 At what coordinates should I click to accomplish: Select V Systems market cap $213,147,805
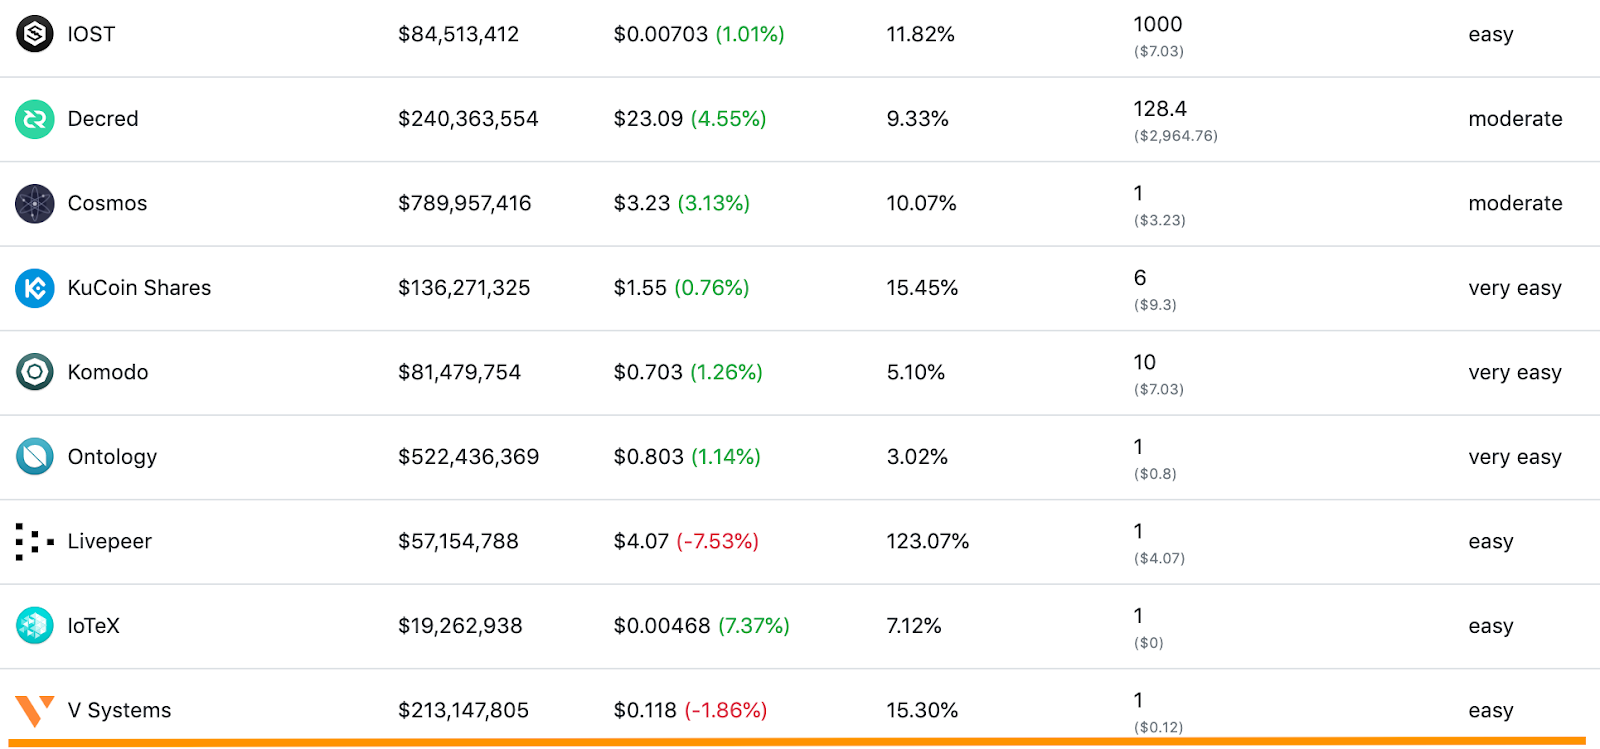pos(463,710)
